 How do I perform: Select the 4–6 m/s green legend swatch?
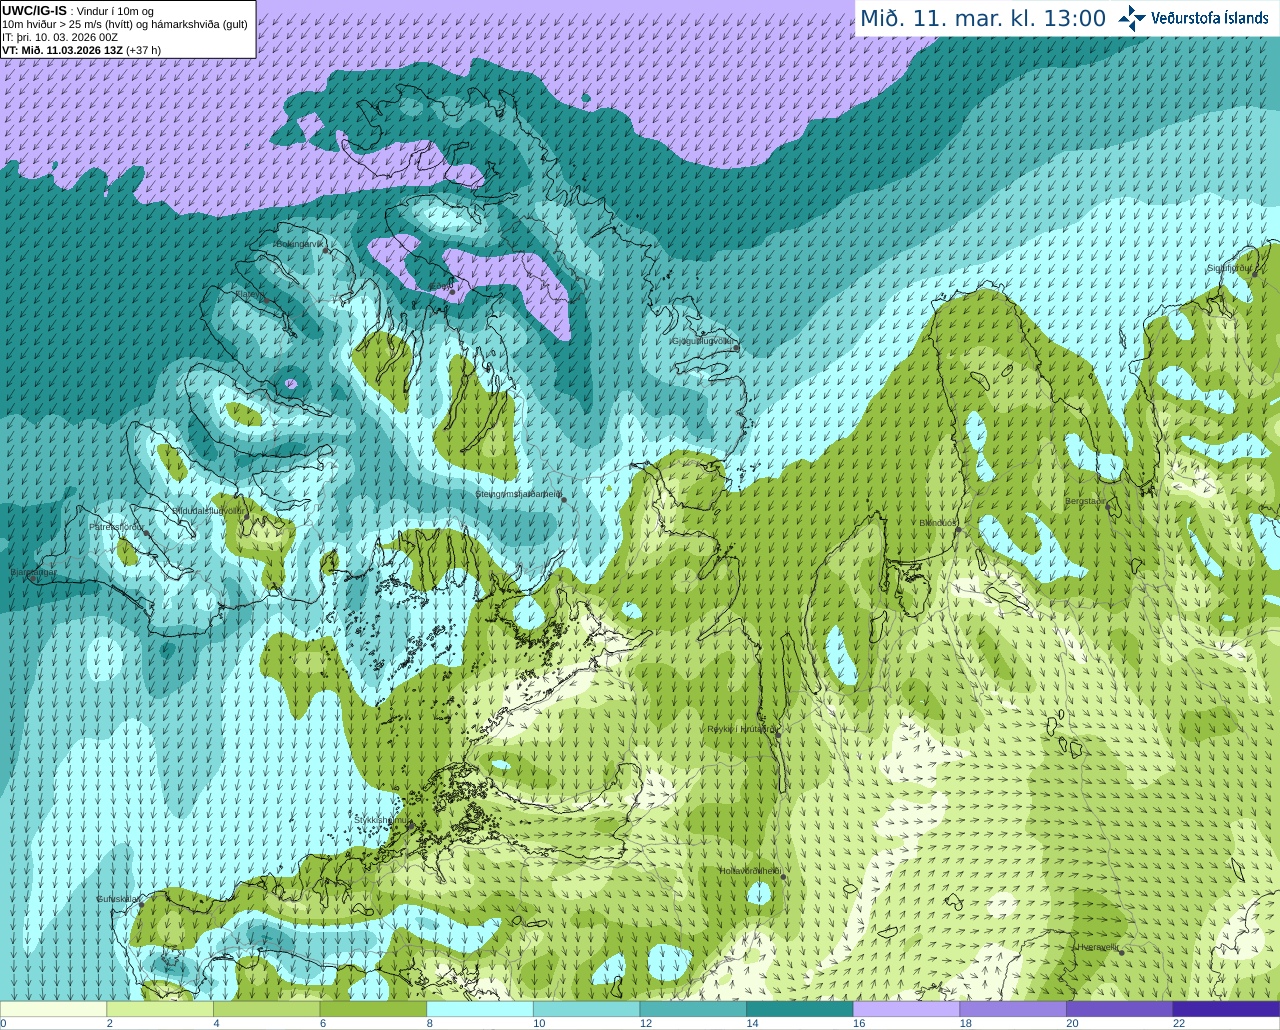266,1009
